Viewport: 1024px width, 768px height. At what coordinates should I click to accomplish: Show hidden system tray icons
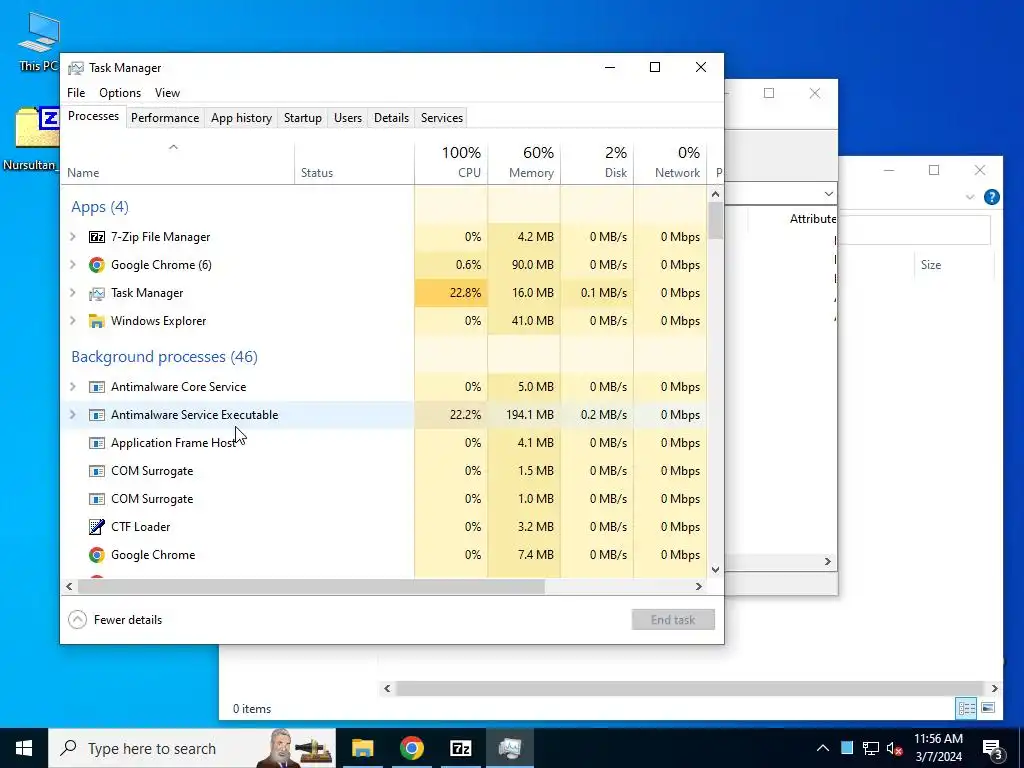(x=823, y=748)
